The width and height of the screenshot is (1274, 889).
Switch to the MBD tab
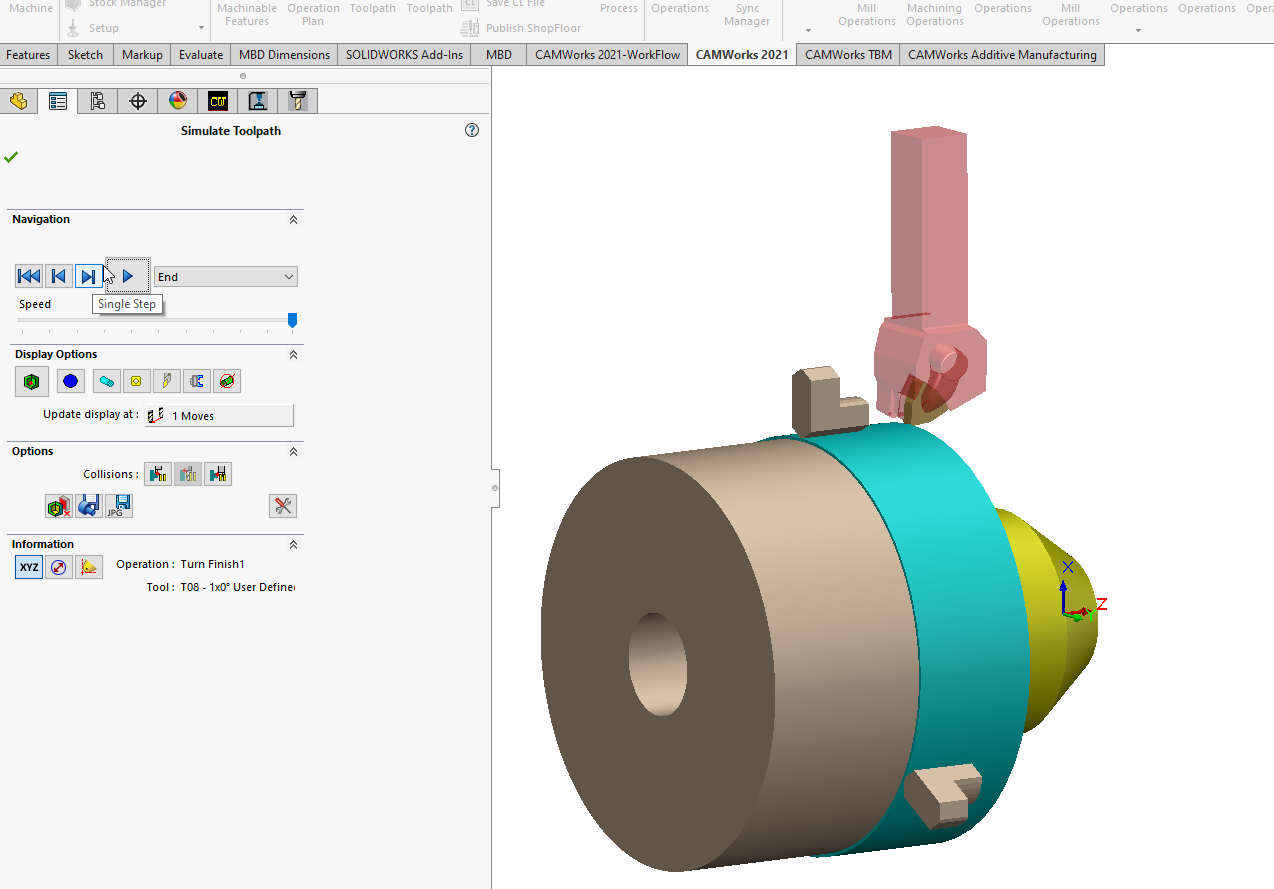pos(499,55)
